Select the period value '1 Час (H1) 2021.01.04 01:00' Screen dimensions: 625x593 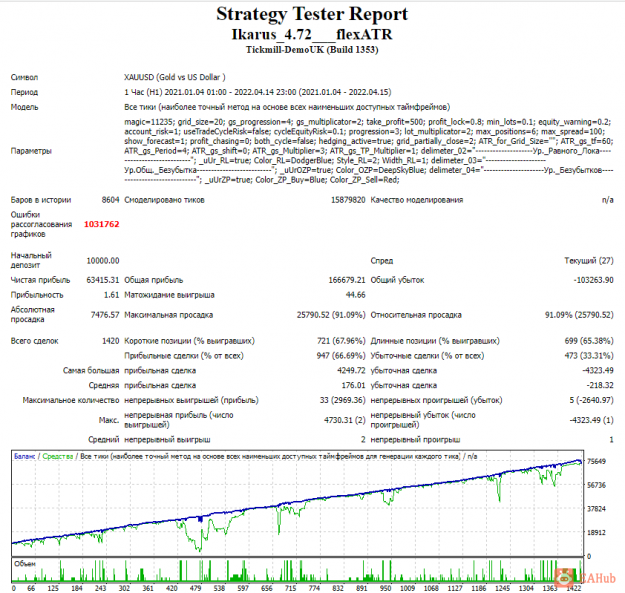coord(175,92)
